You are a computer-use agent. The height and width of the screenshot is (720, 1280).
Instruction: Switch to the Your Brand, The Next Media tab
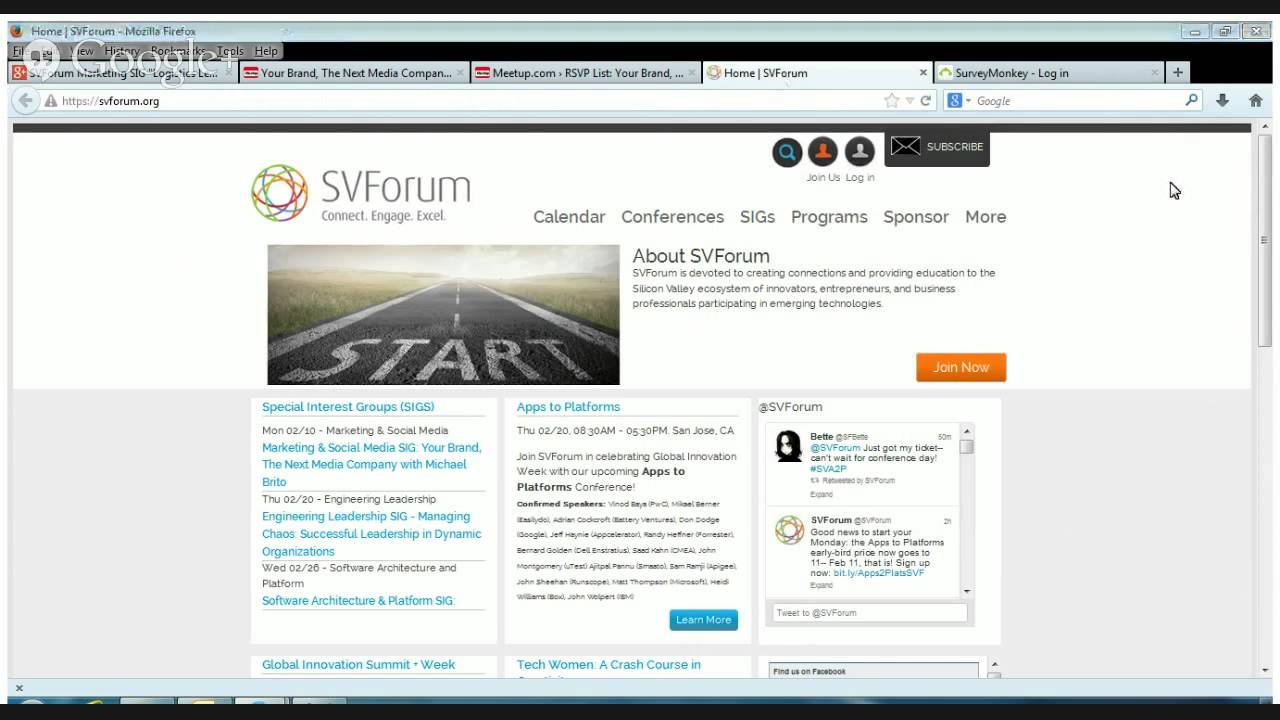(354, 72)
